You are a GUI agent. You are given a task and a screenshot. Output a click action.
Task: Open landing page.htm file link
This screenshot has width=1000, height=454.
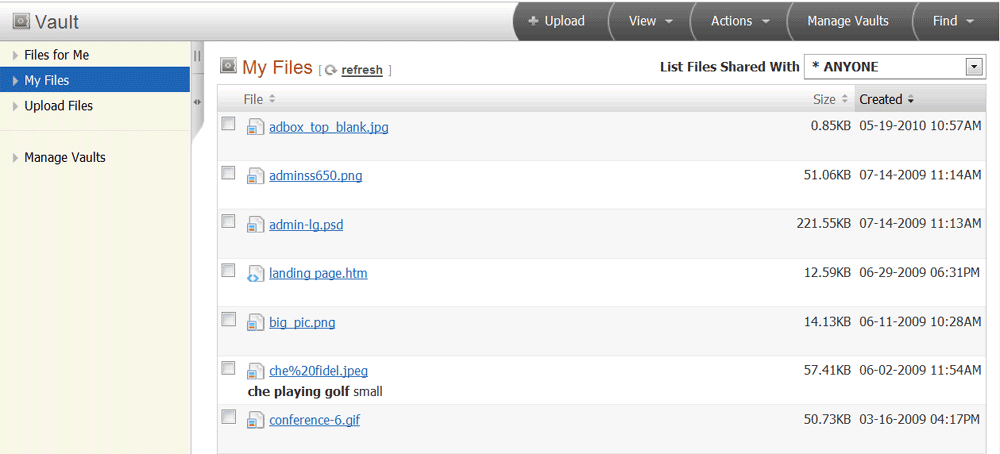click(x=318, y=274)
